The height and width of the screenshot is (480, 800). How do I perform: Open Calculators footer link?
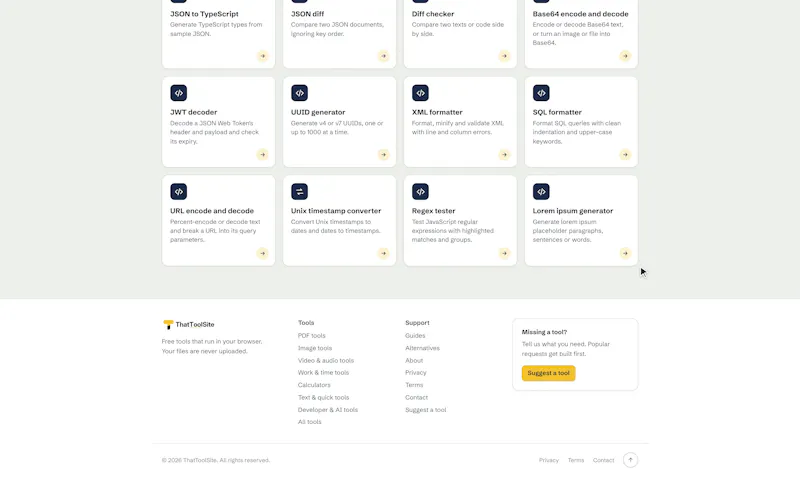(x=314, y=385)
